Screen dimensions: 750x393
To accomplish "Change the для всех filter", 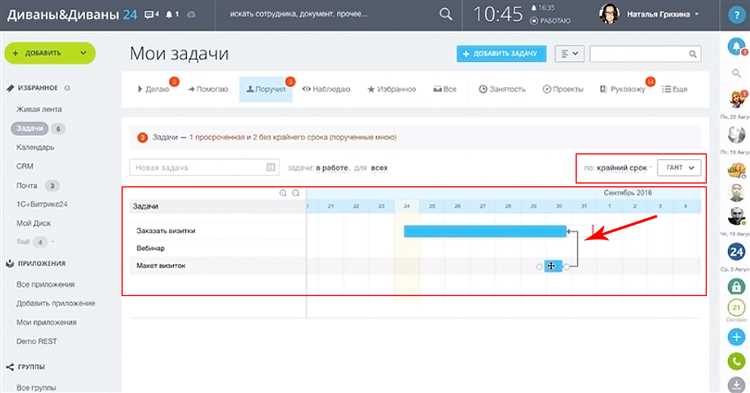I will (x=379, y=168).
